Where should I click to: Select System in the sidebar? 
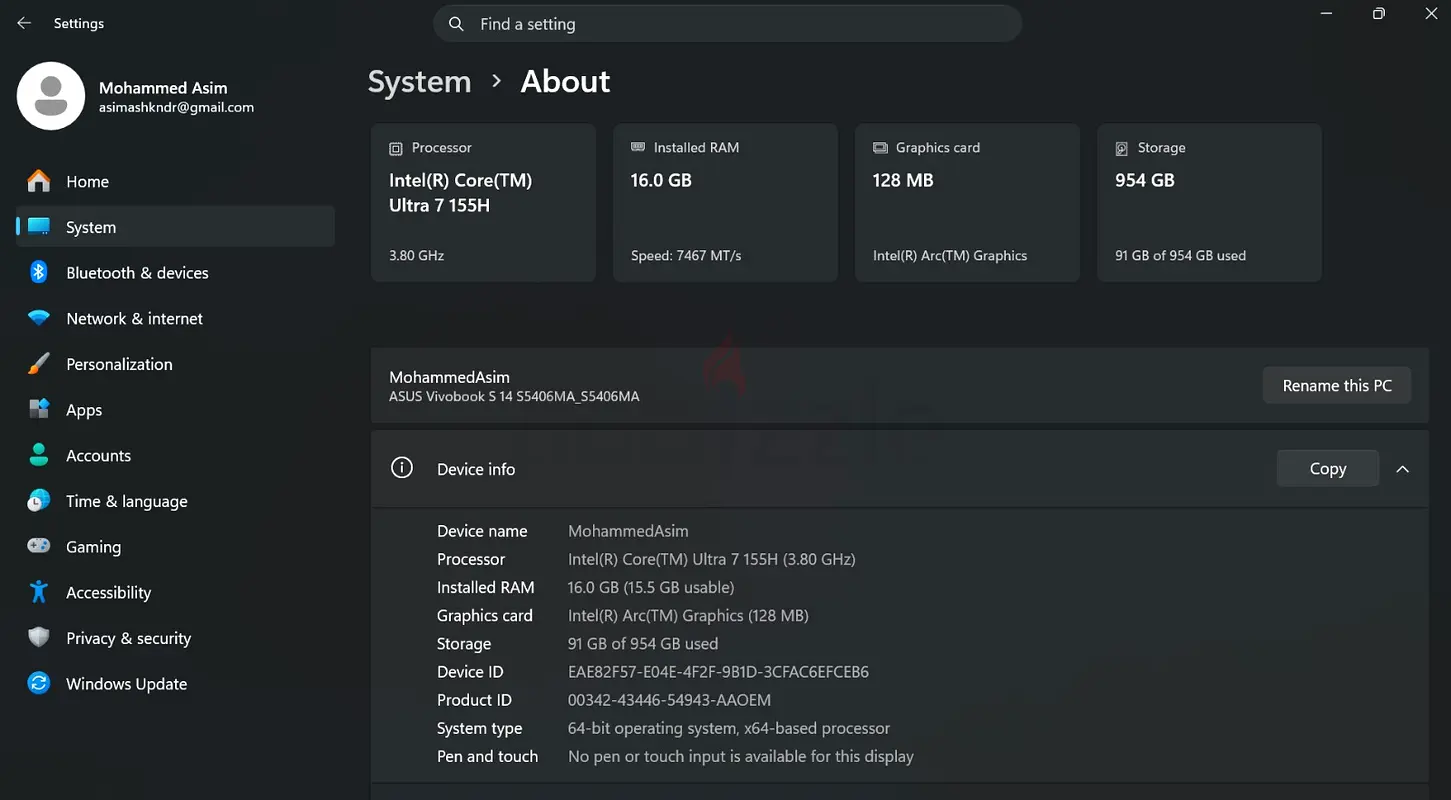pyautogui.click(x=176, y=227)
